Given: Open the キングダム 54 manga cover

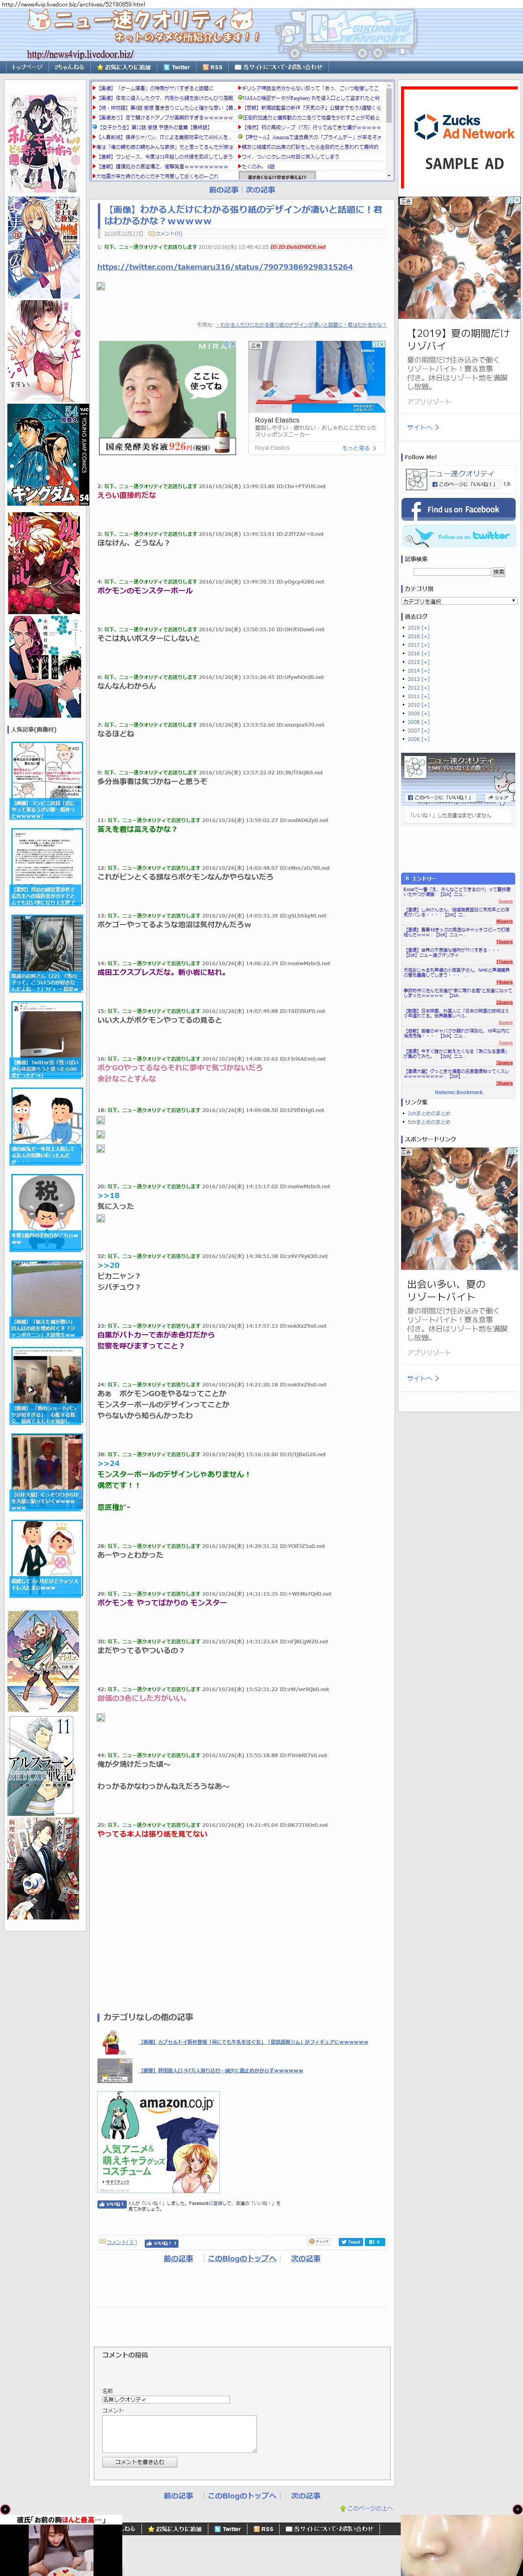Looking at the screenshot, I should tap(48, 455).
